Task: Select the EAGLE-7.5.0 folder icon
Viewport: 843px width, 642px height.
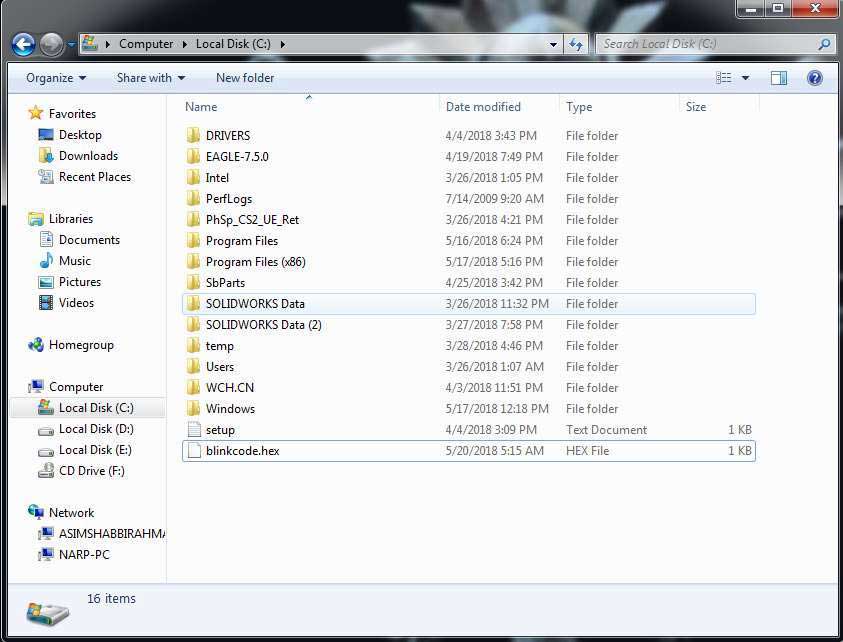Action: coord(194,156)
